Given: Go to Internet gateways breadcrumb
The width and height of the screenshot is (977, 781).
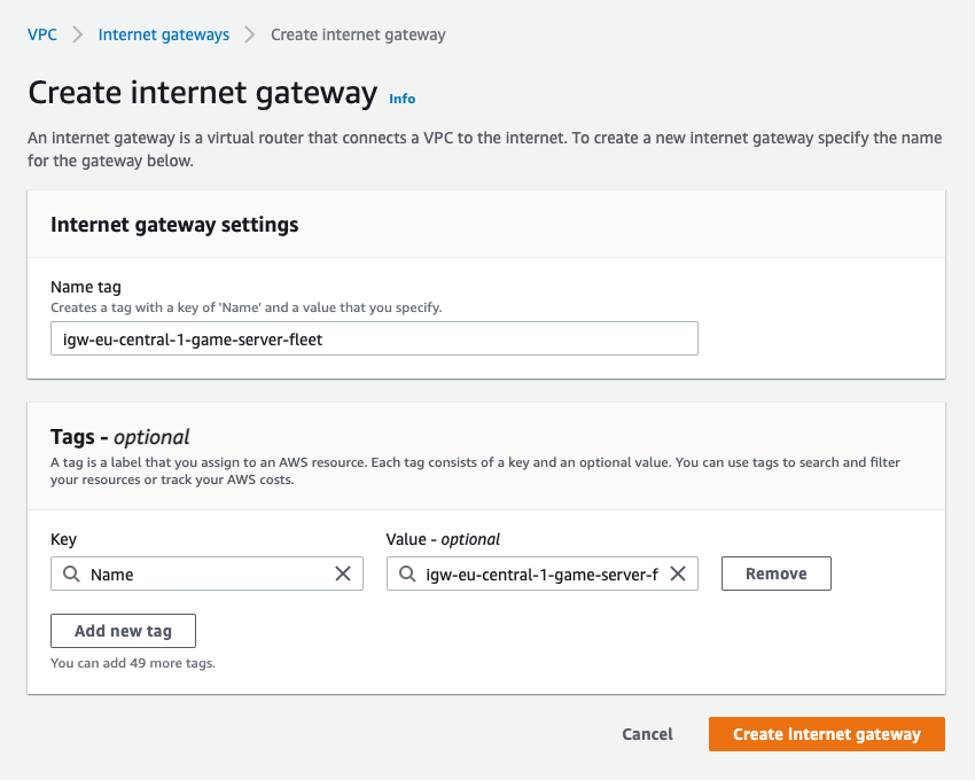Looking at the screenshot, I should (x=163, y=35).
